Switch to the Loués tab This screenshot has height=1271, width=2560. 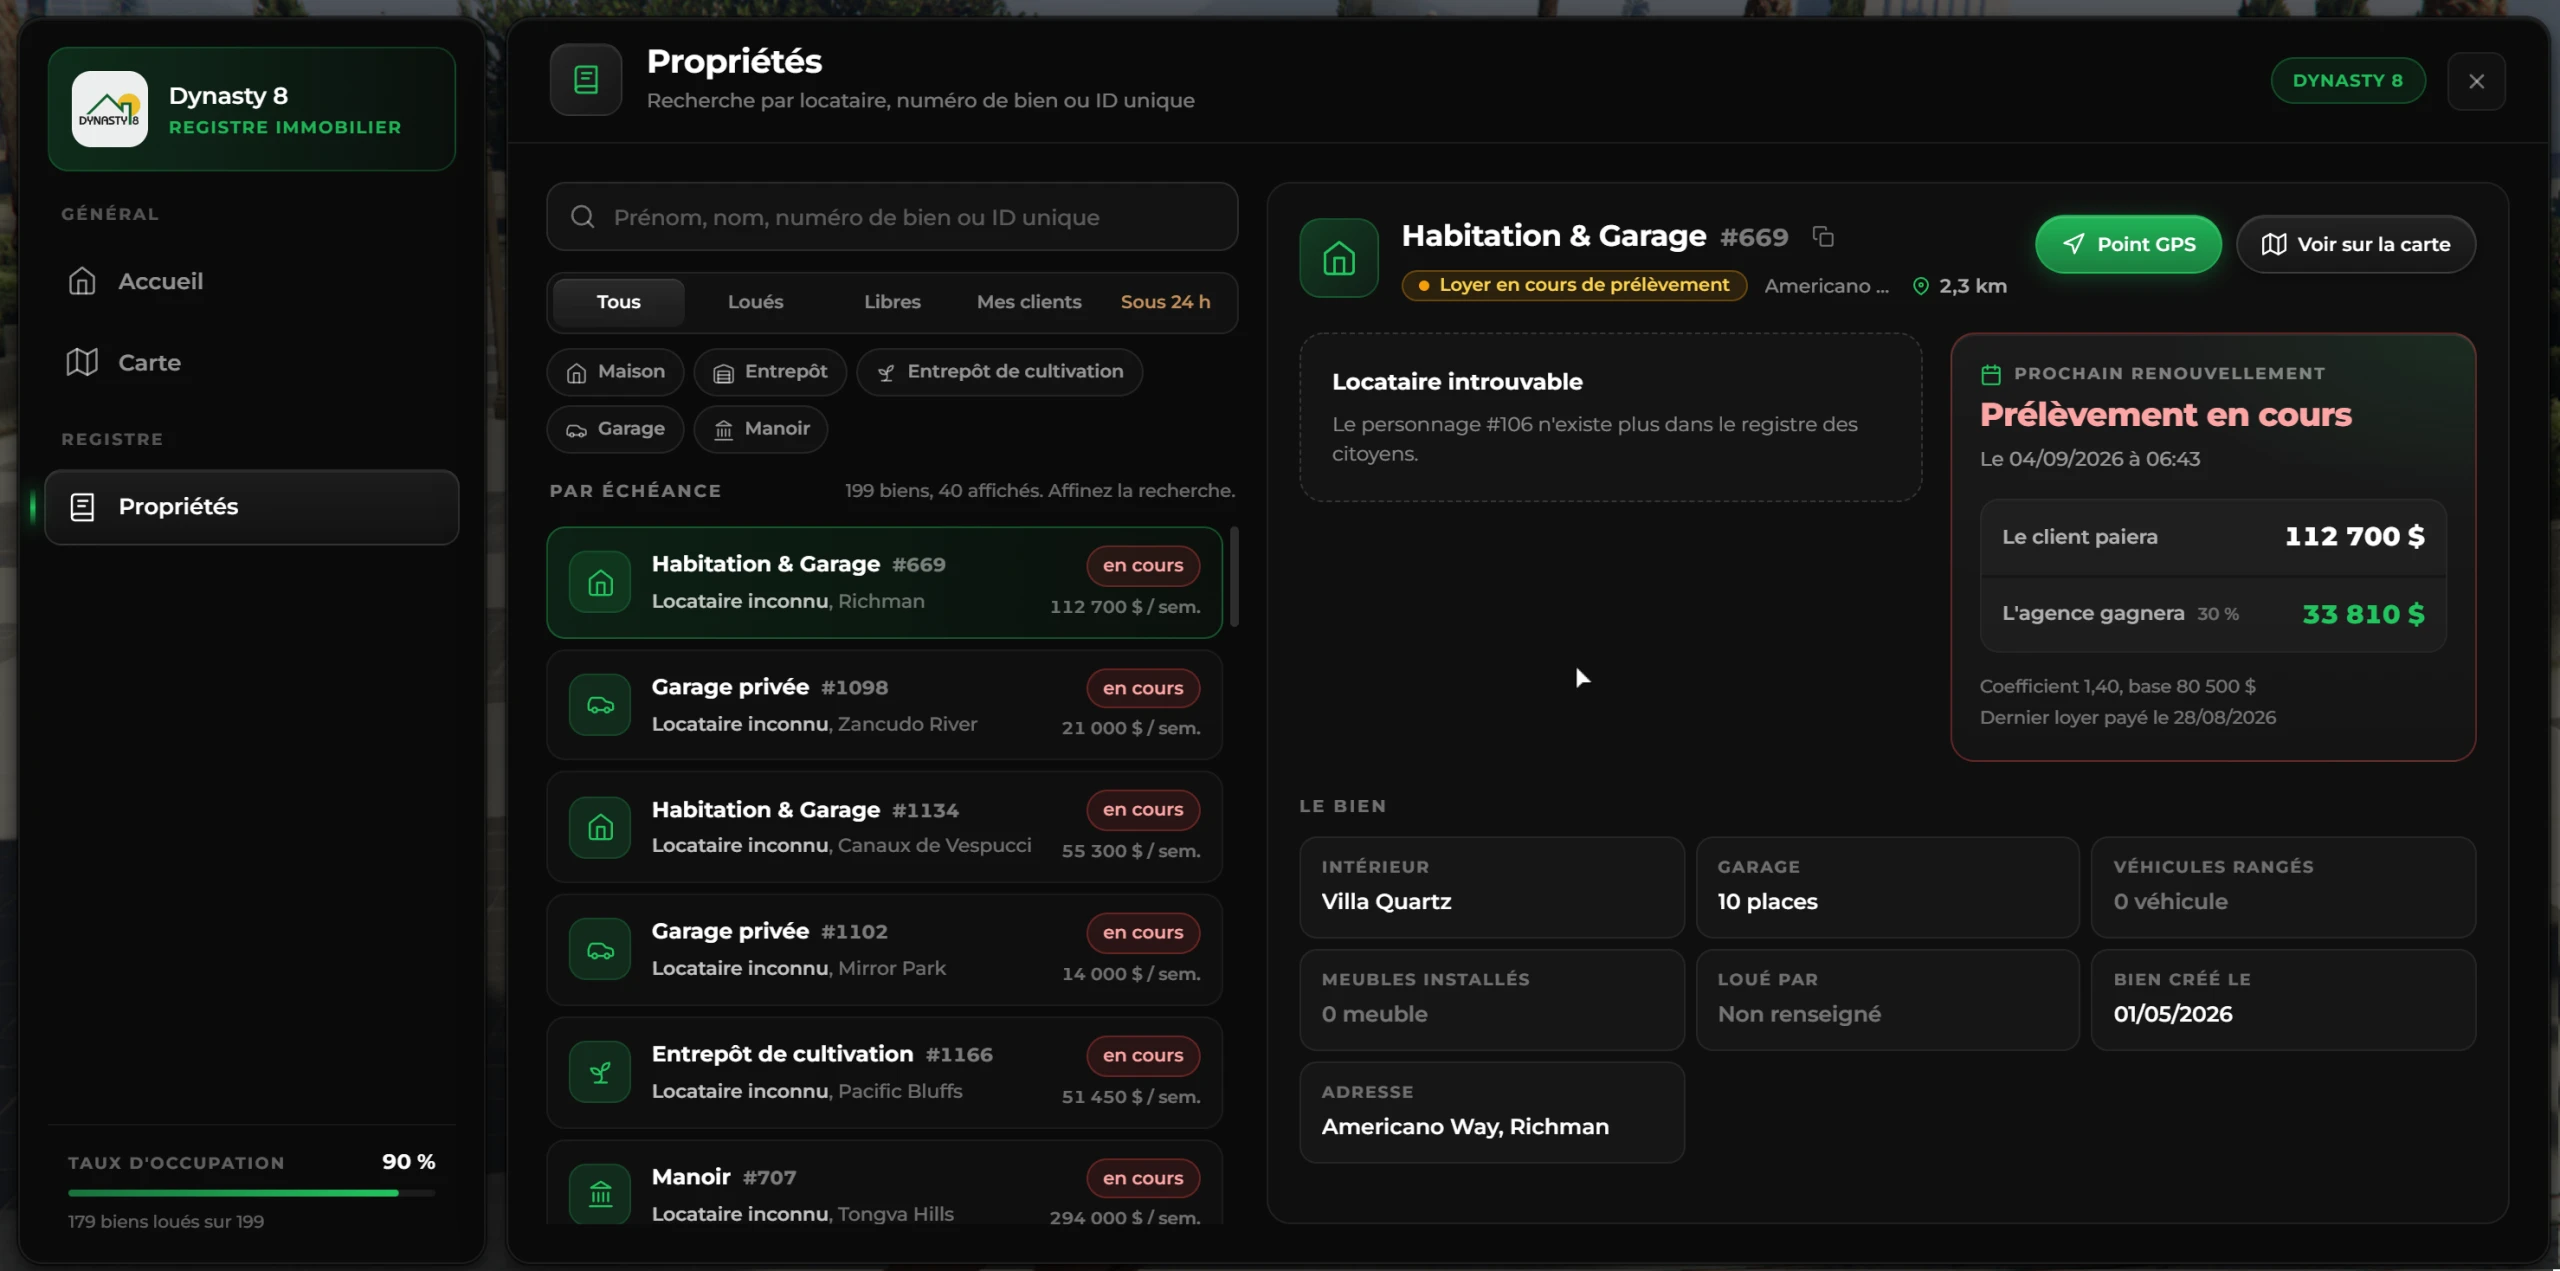[755, 302]
